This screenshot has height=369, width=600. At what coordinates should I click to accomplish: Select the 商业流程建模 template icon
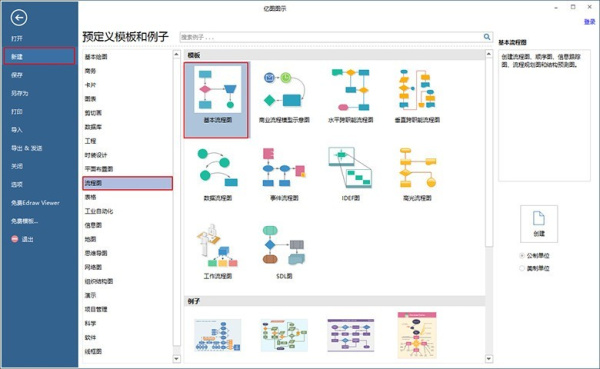click(284, 89)
